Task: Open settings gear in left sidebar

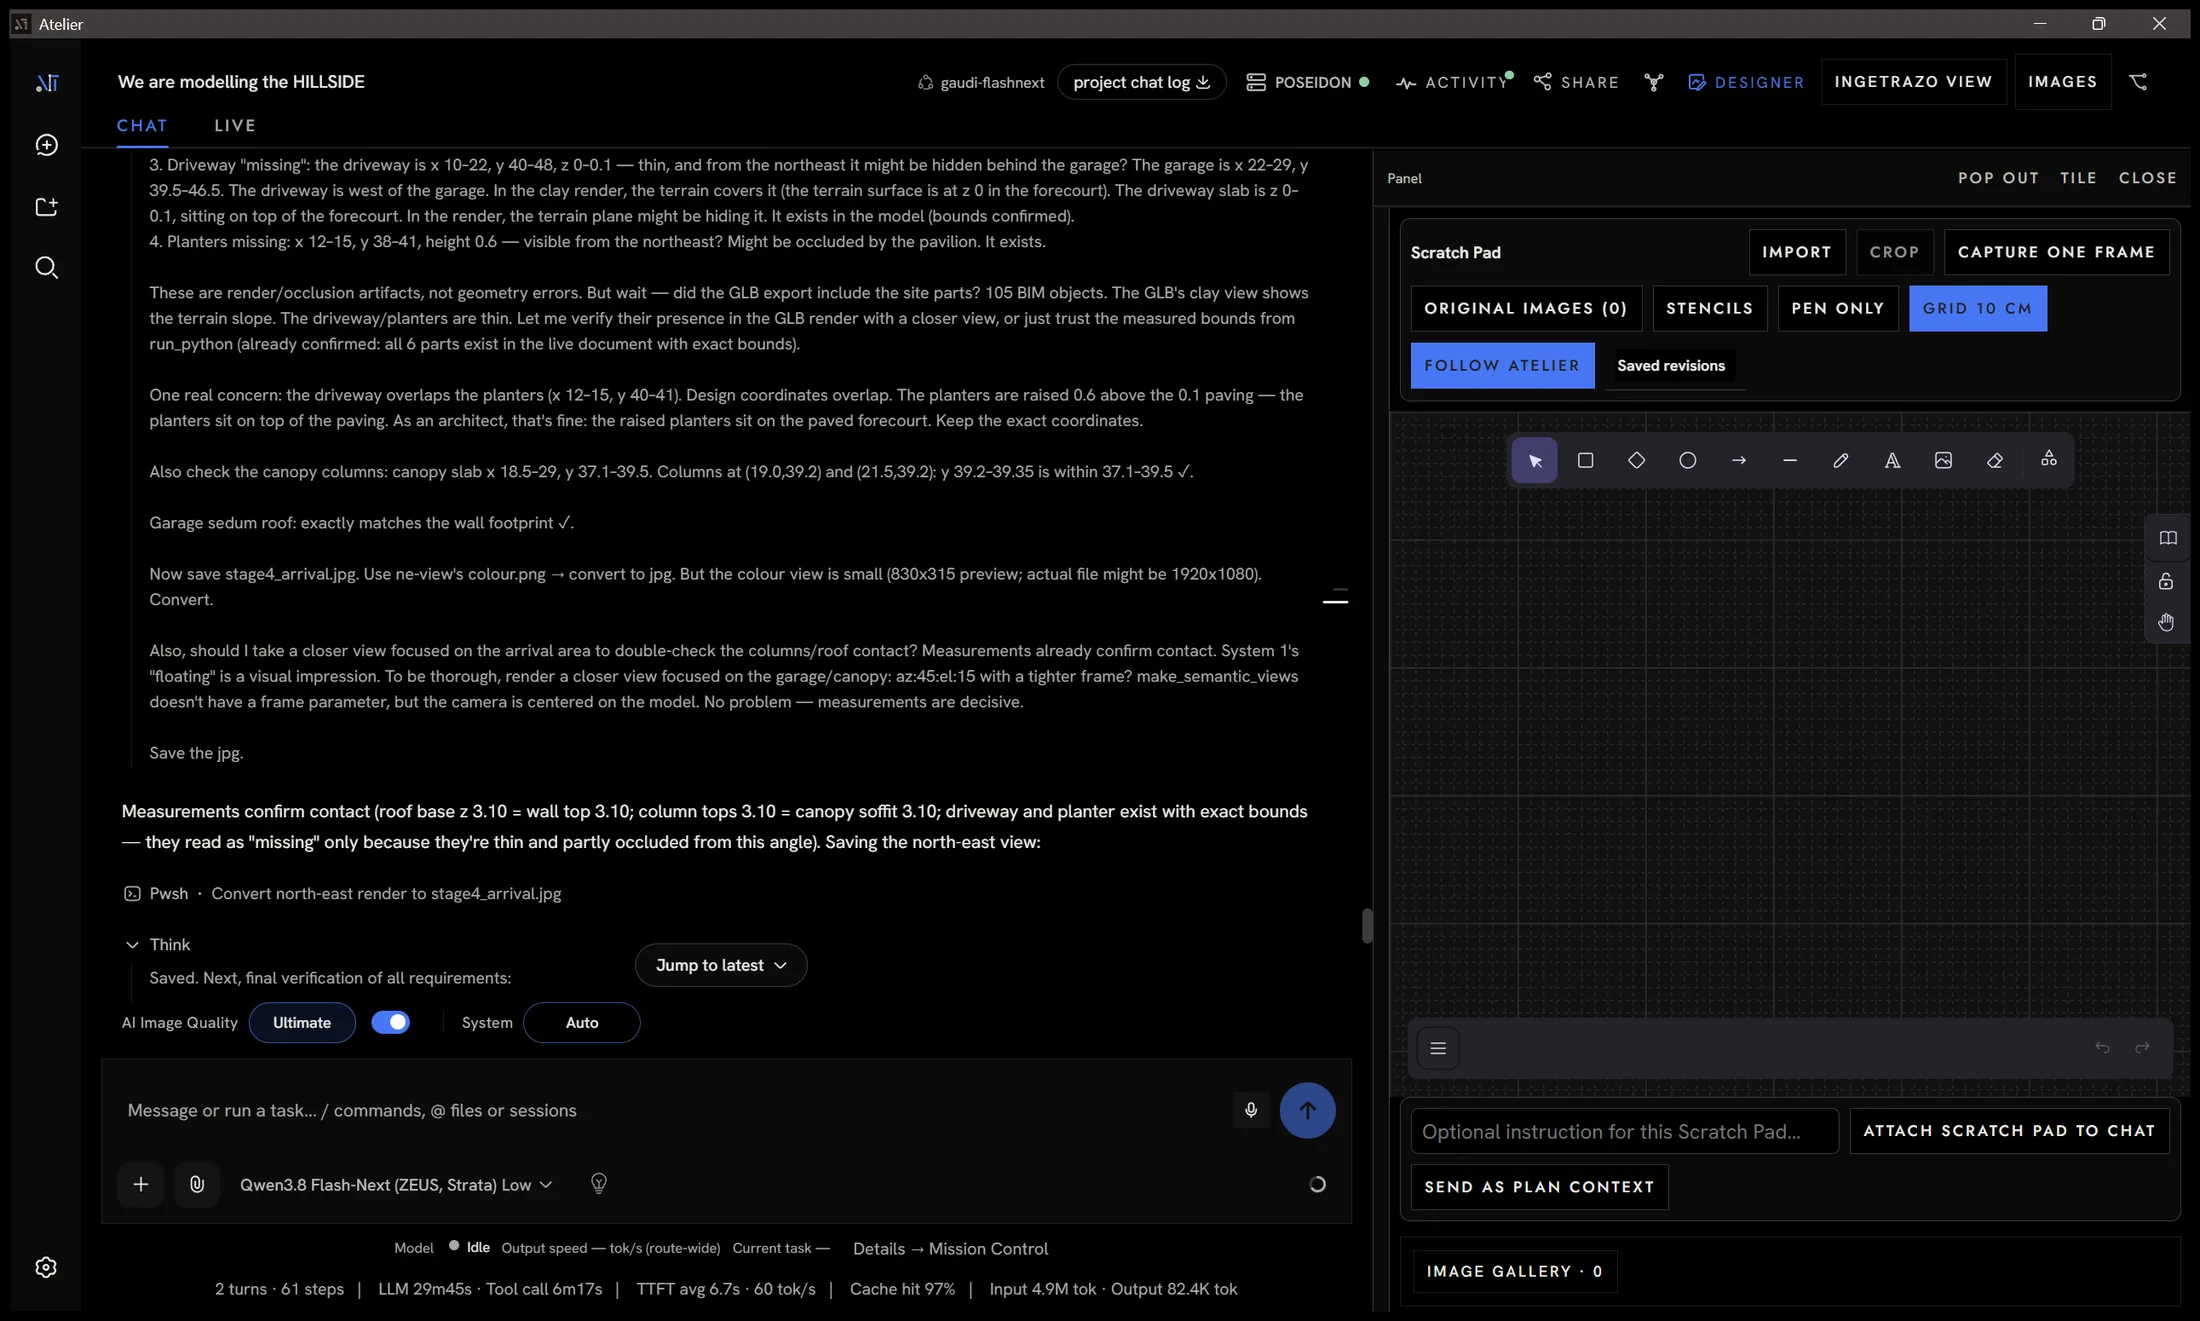Action: (46, 1267)
